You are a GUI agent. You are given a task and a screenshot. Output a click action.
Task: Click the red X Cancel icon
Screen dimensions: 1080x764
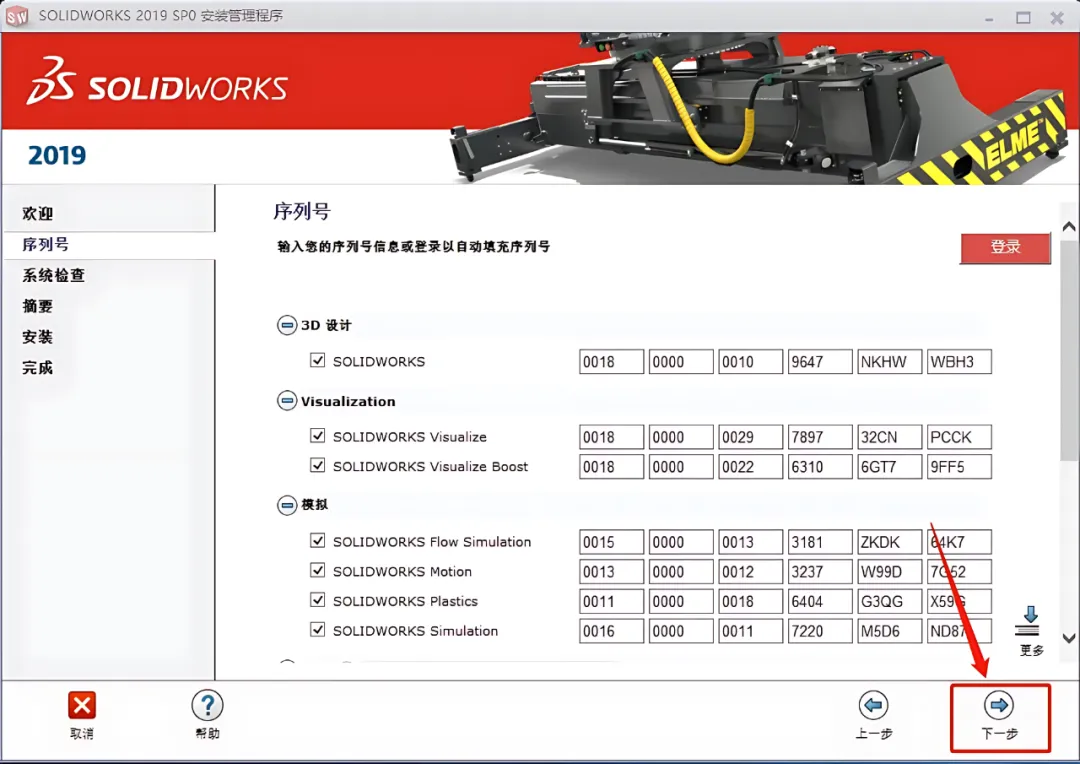click(x=82, y=705)
